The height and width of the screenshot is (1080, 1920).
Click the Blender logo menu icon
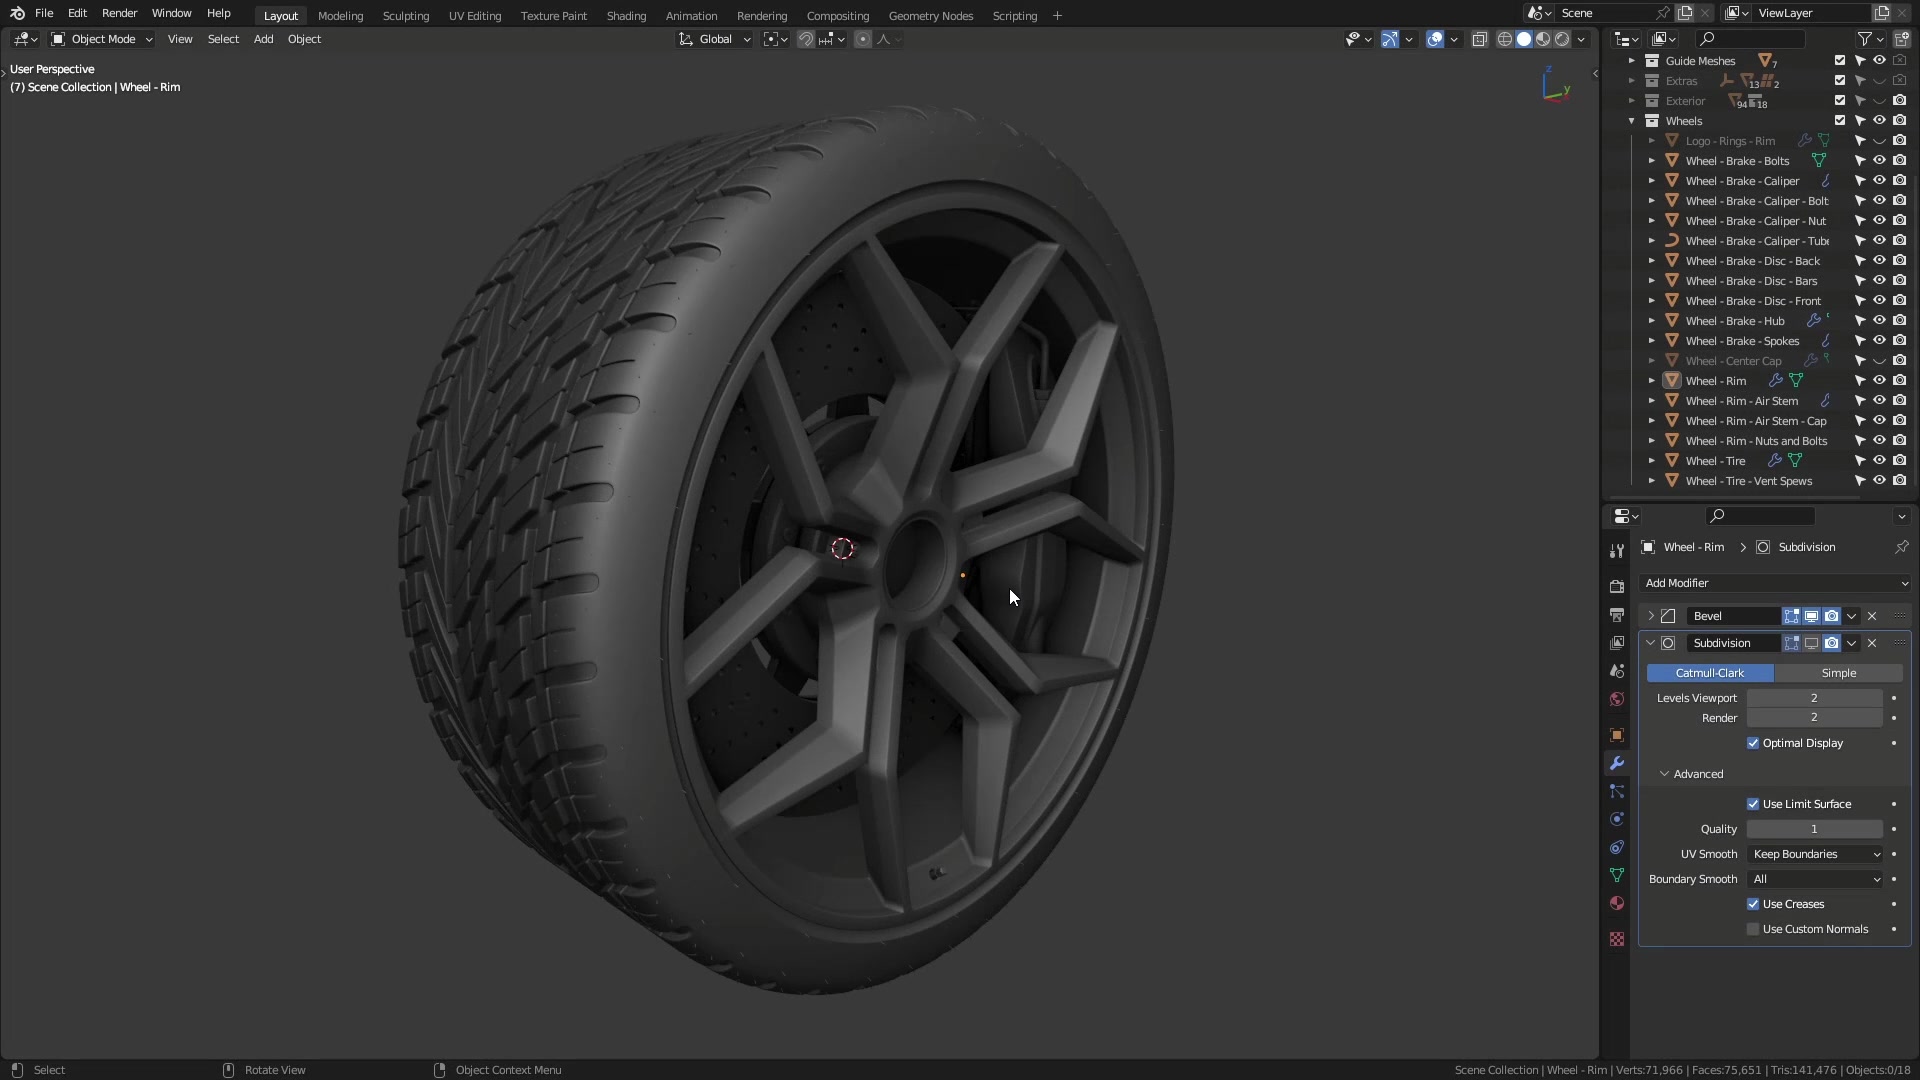17,14
